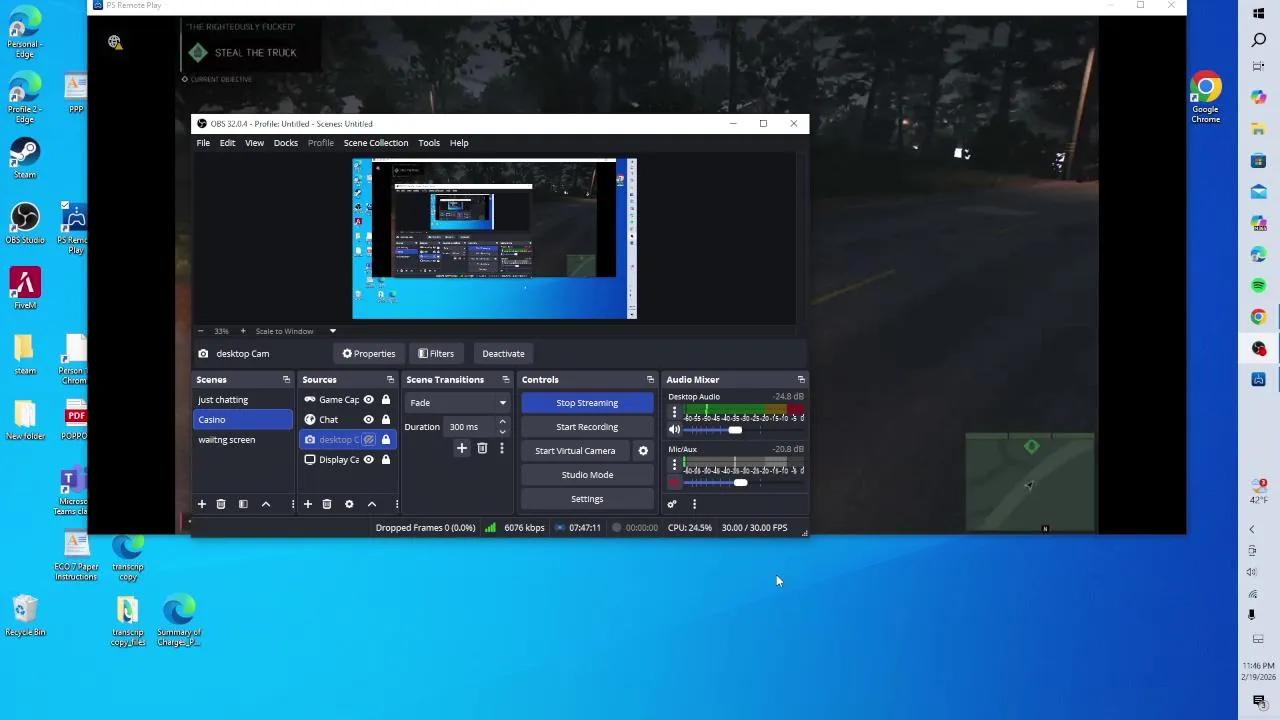Open scene filters icon in Scenes panel
The image size is (1280, 720).
[243, 504]
